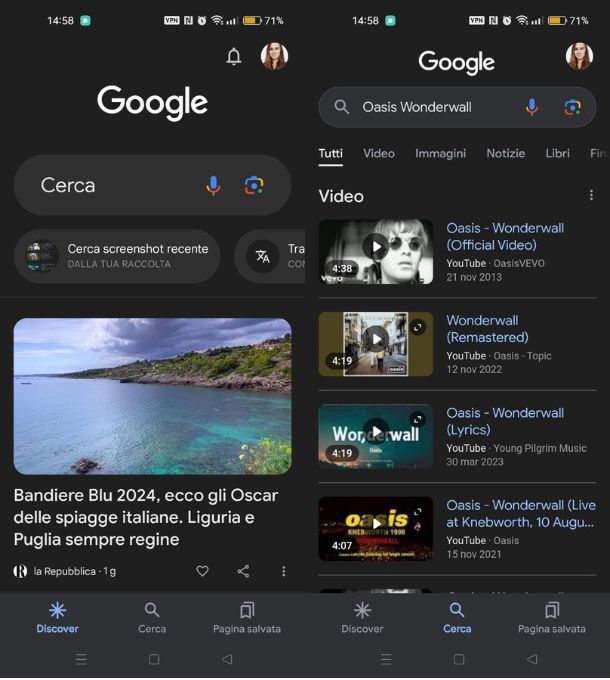Viewport: 610px width, 680px height.
Task: Open profile avatar on left Discover screen
Action: click(274, 56)
